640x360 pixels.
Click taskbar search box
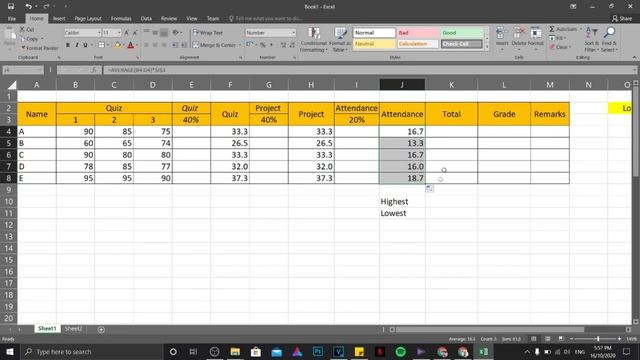pos(91,351)
